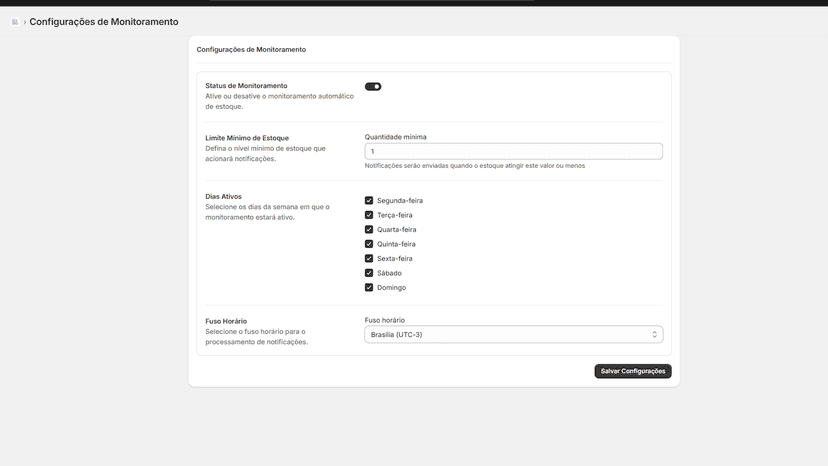Click the breadcrumb chevron separator

[x=24, y=22]
